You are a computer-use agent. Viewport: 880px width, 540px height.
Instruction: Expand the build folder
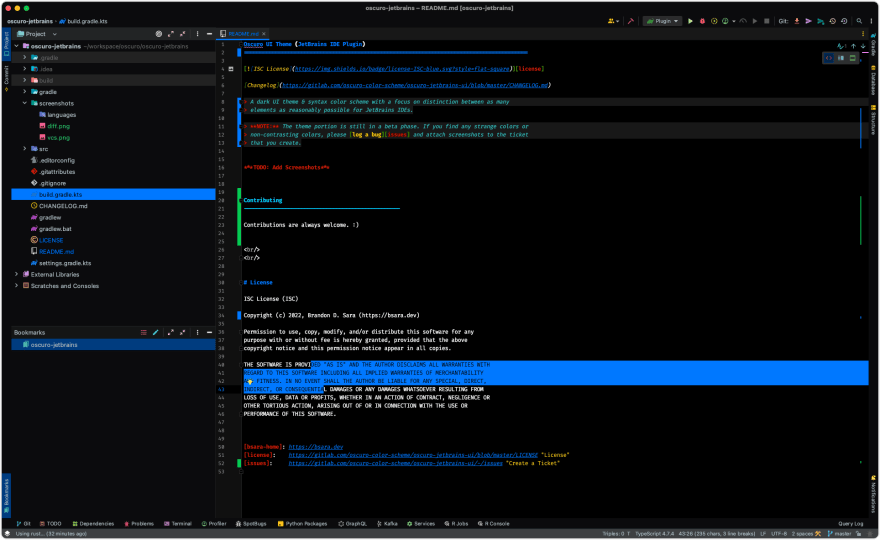tap(25, 81)
